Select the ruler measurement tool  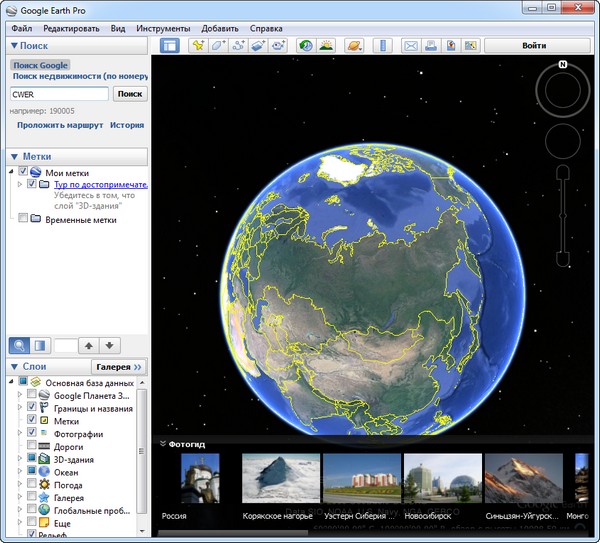(x=383, y=46)
